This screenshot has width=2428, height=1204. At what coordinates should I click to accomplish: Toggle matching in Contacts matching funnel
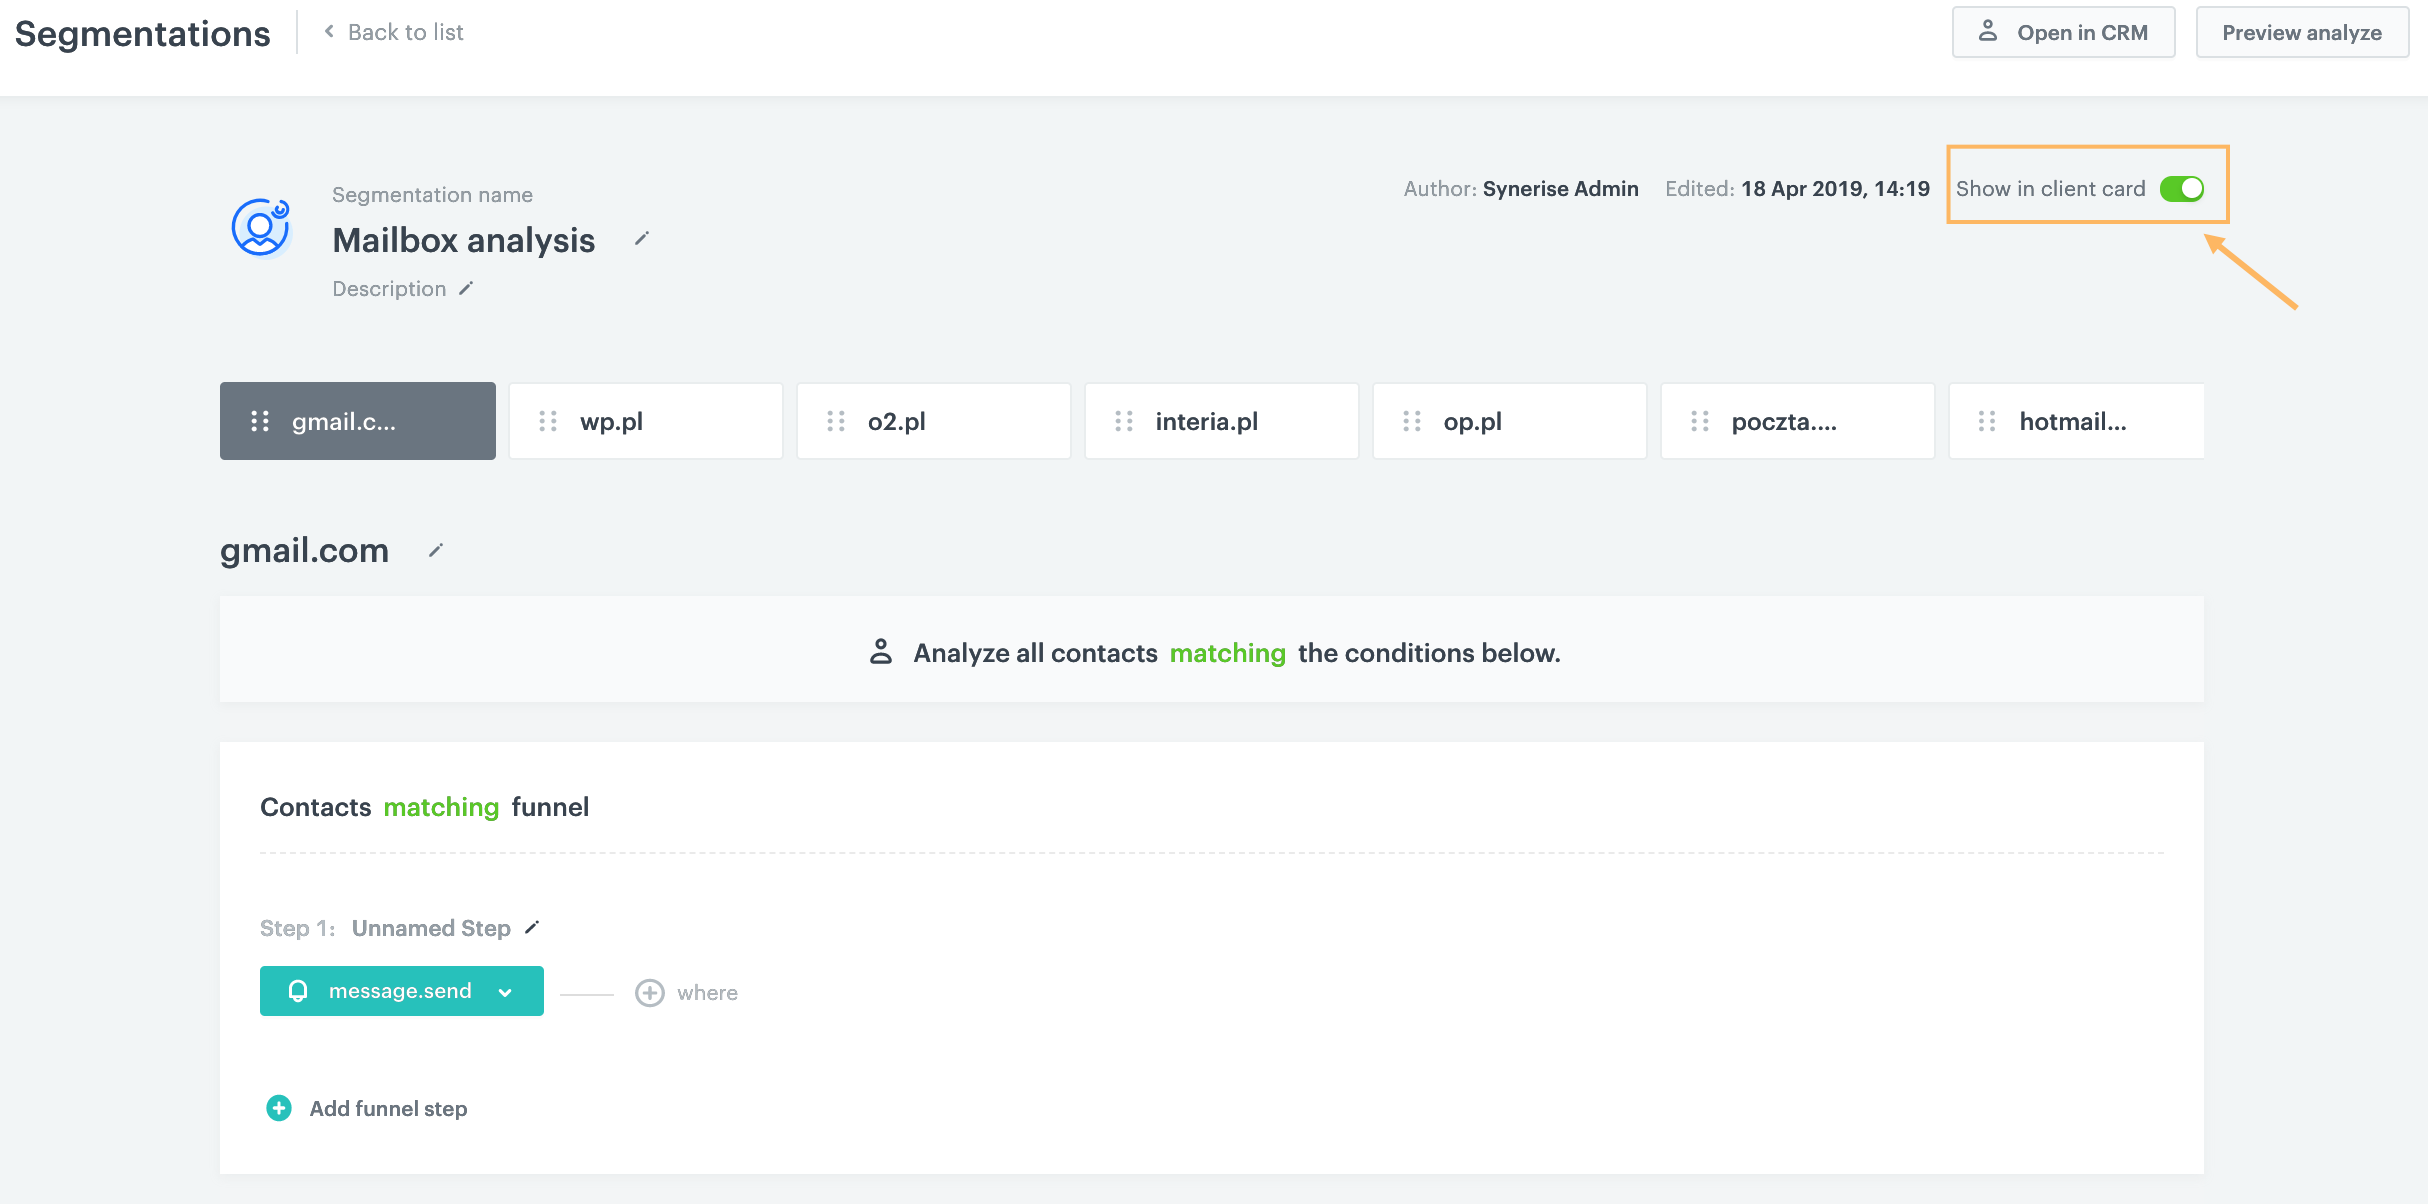(x=441, y=807)
